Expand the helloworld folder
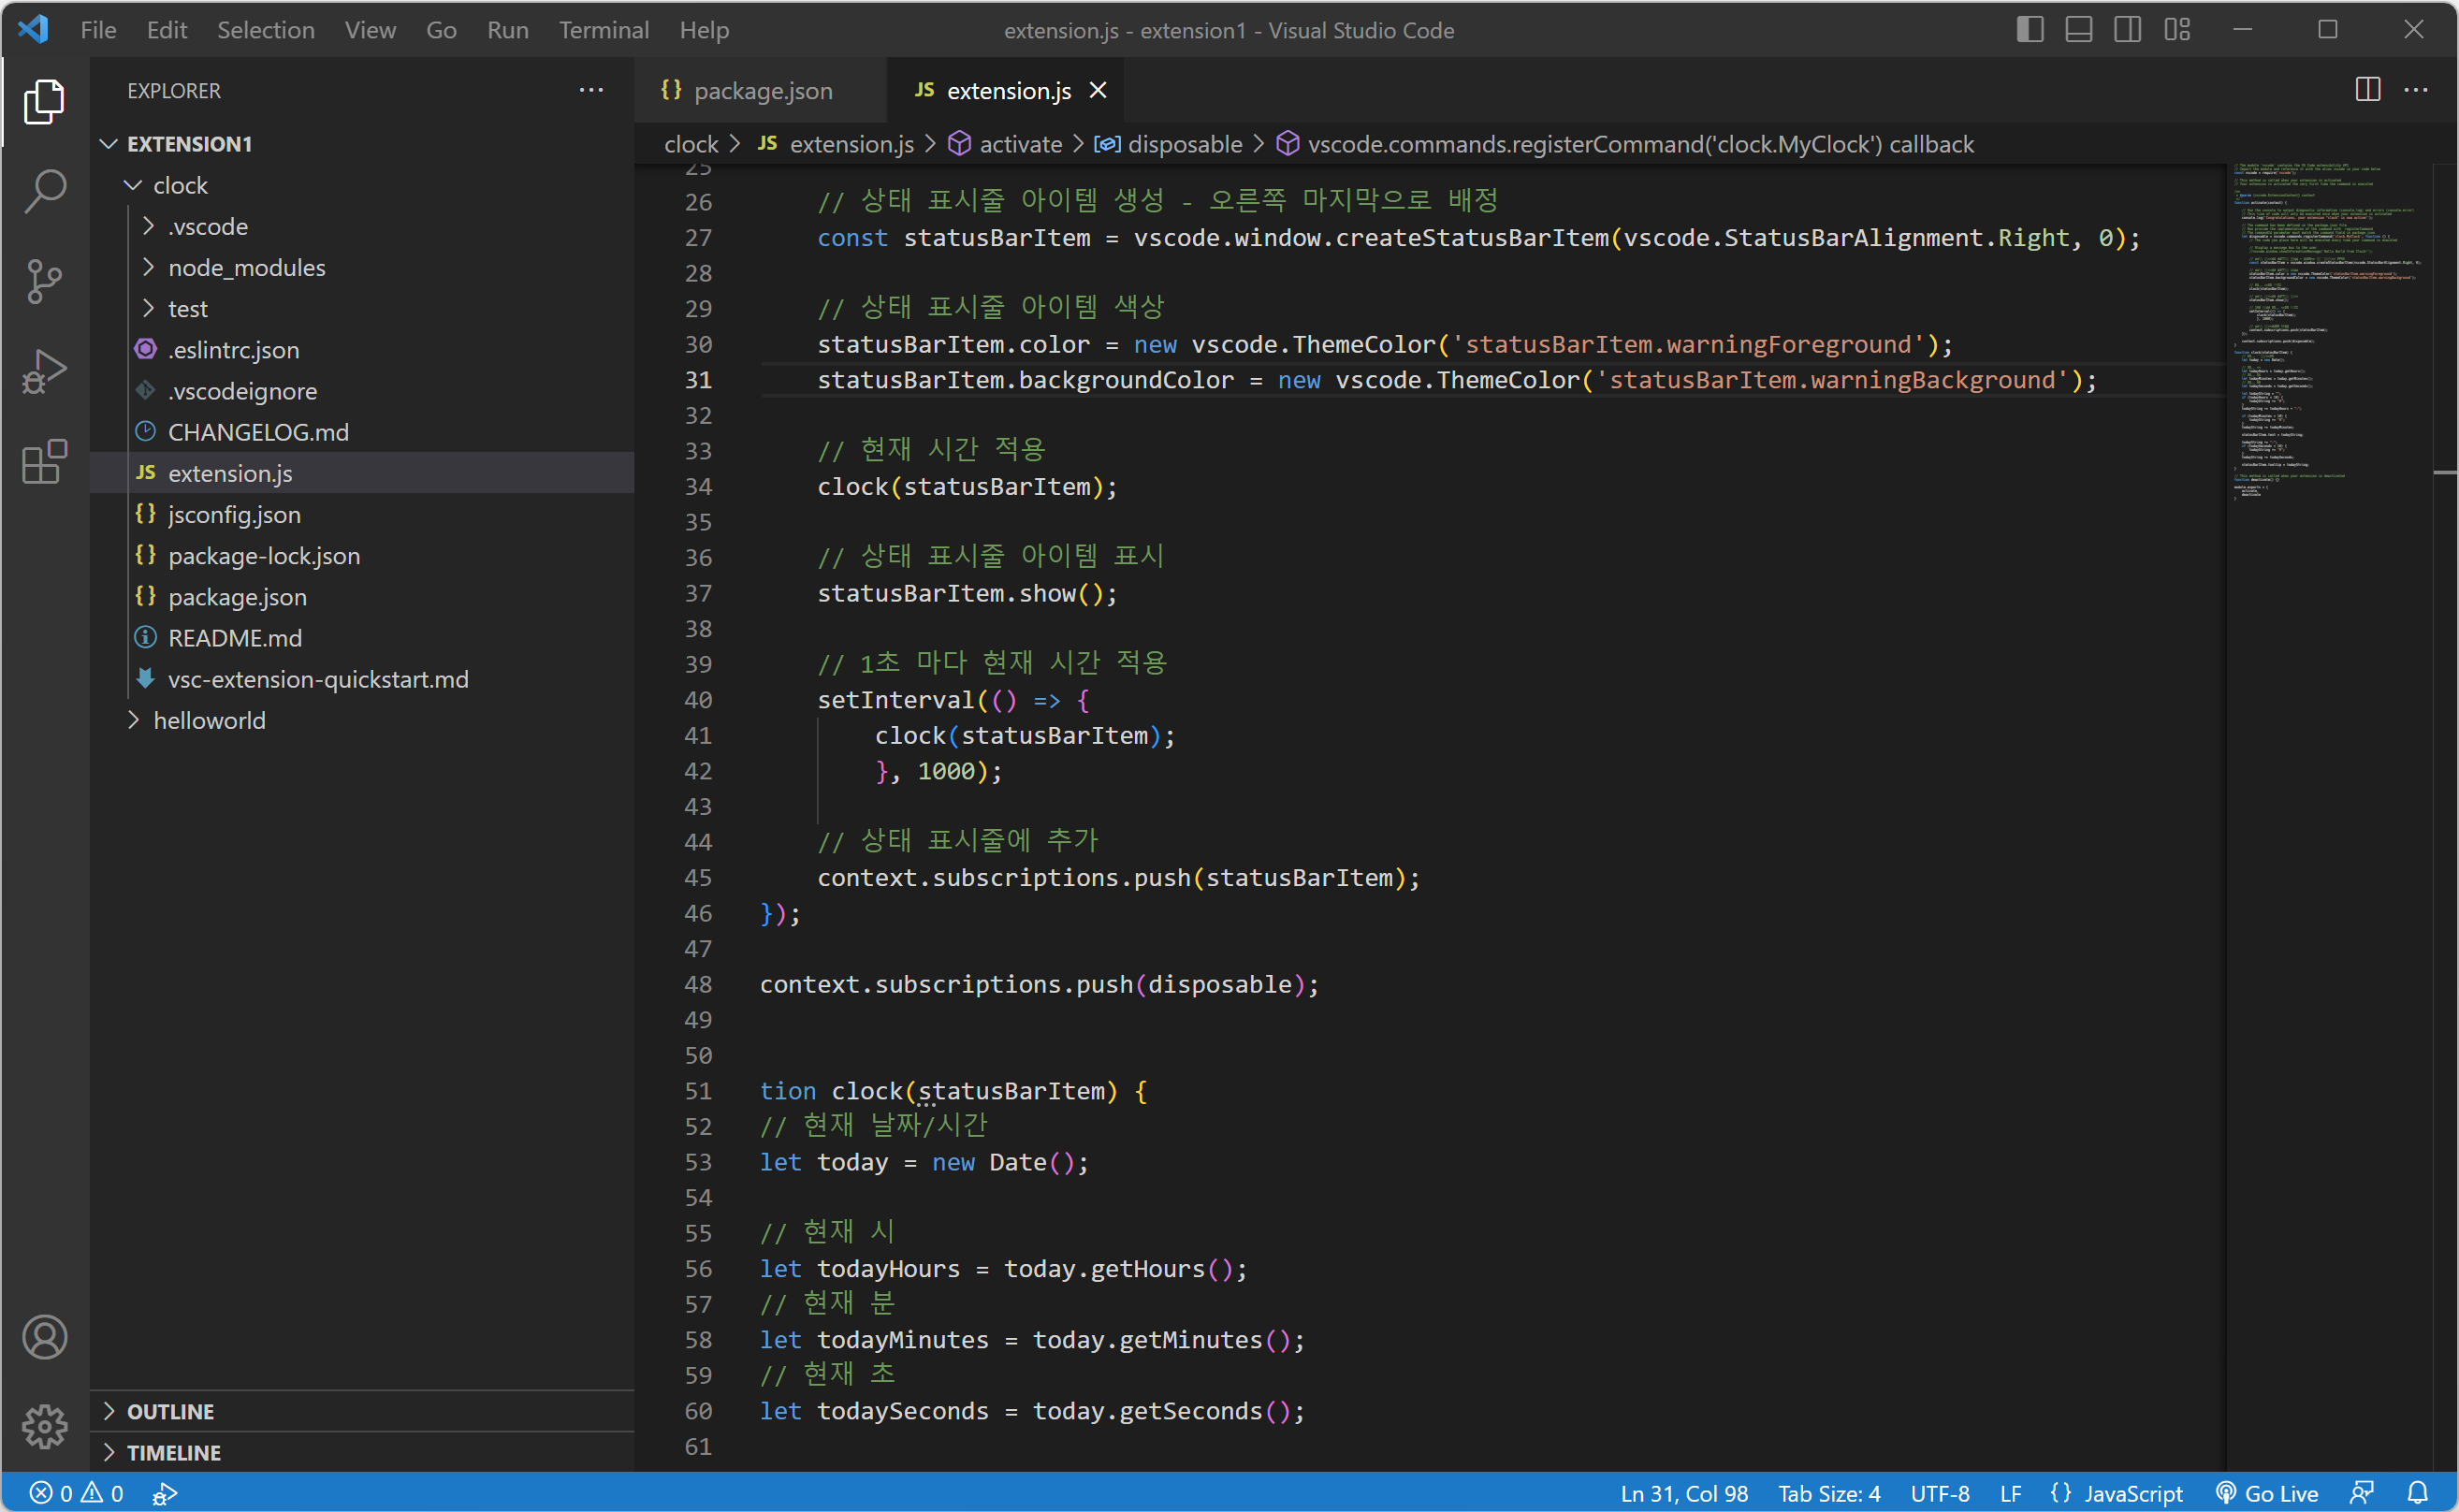Viewport: 2459px width, 1512px height. point(209,720)
